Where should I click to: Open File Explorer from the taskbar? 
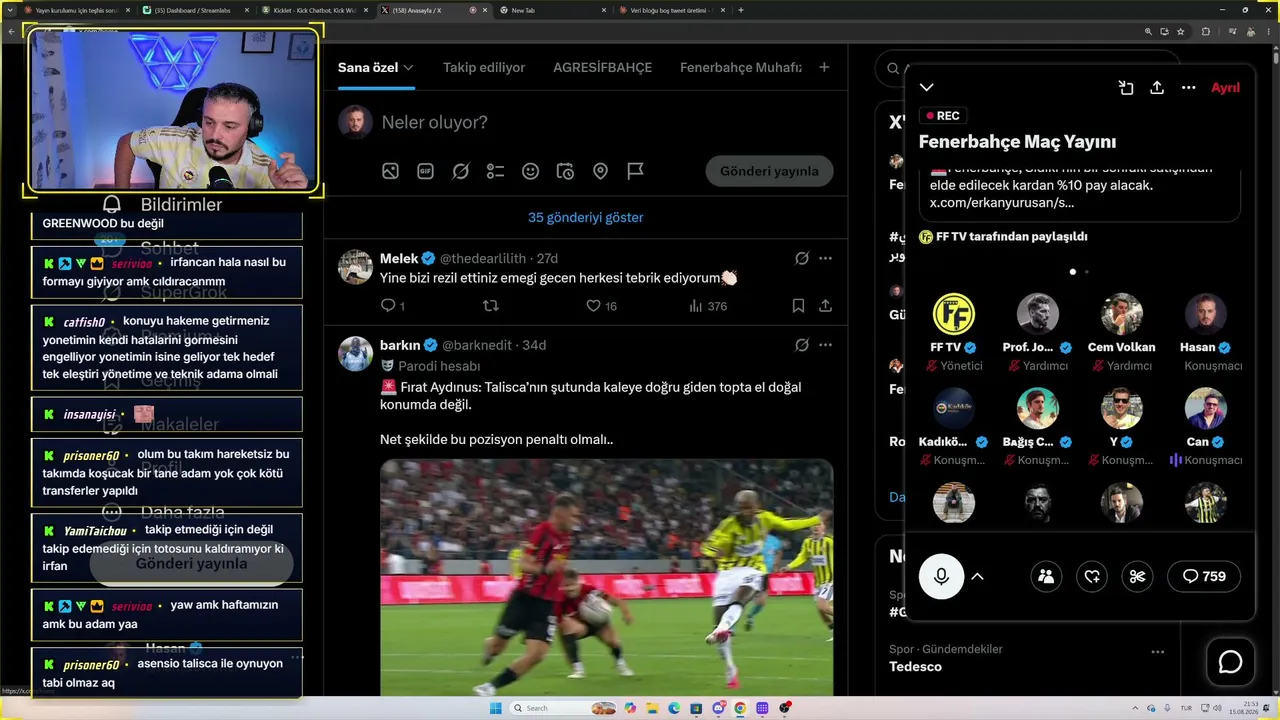[x=652, y=708]
